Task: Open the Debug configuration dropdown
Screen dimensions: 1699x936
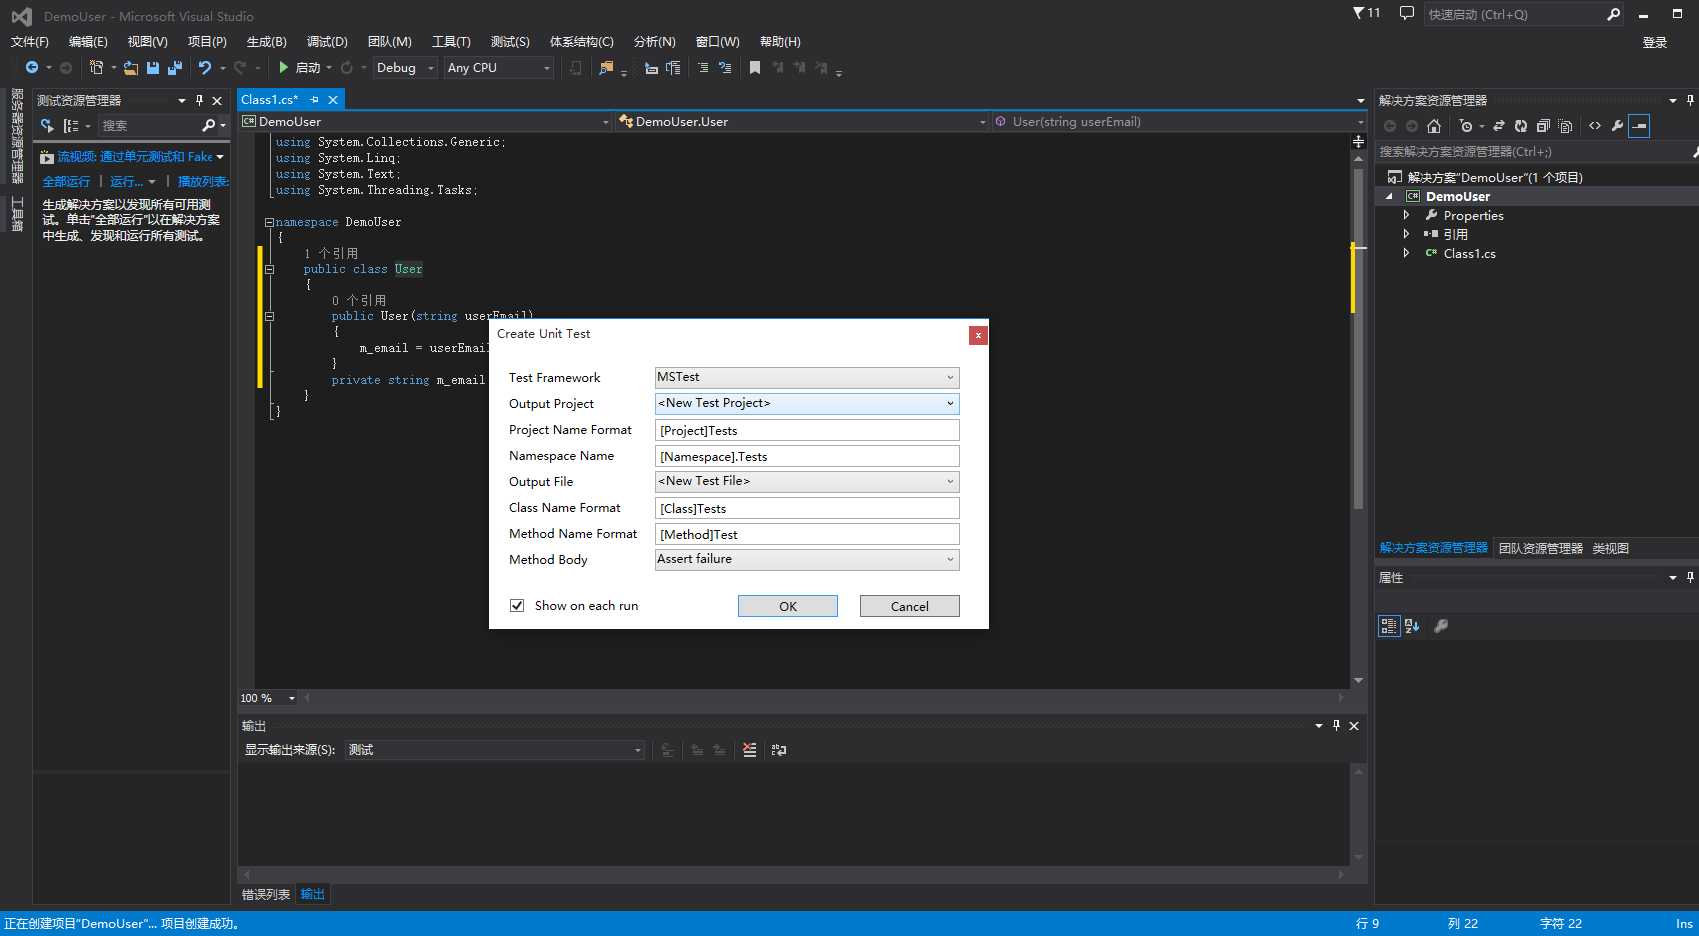Action: click(x=405, y=67)
